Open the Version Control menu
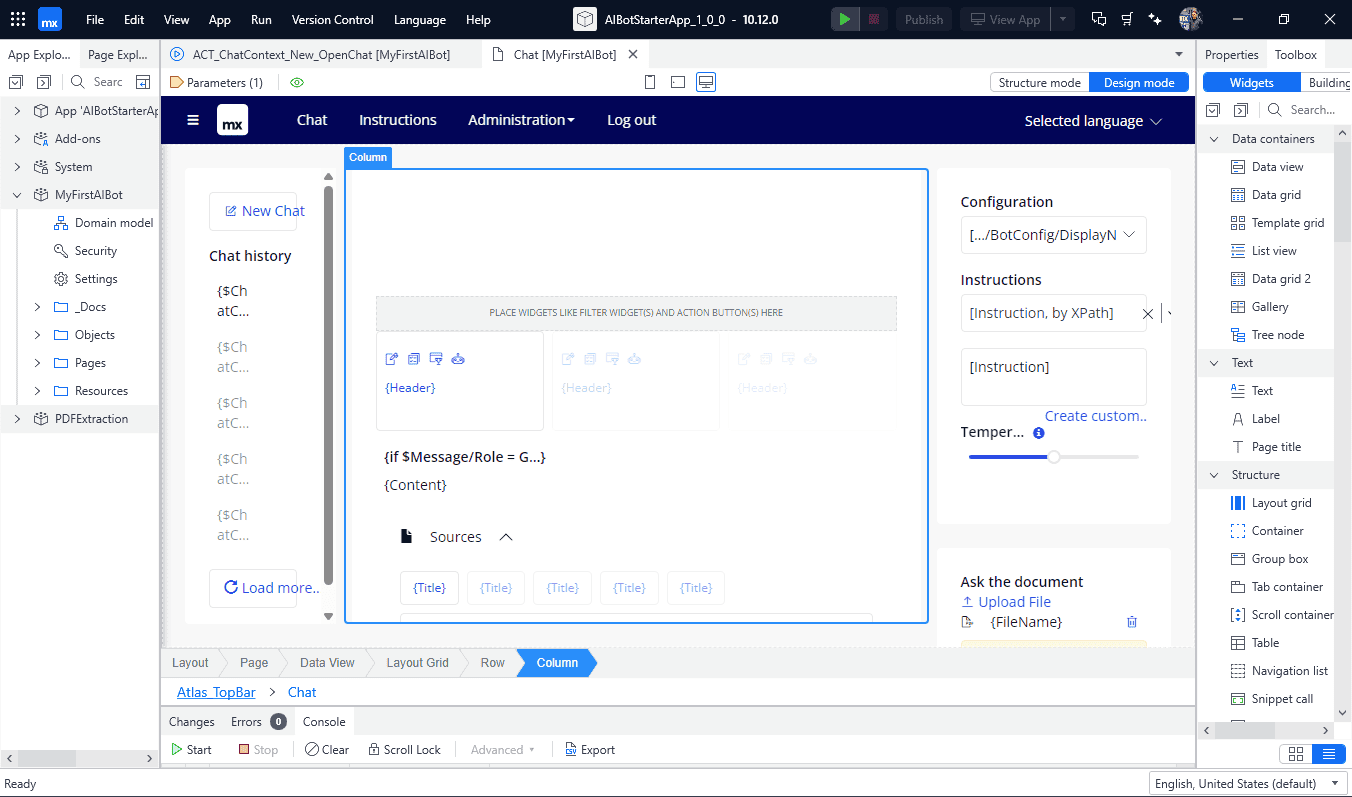The image size is (1352, 797). [332, 19]
